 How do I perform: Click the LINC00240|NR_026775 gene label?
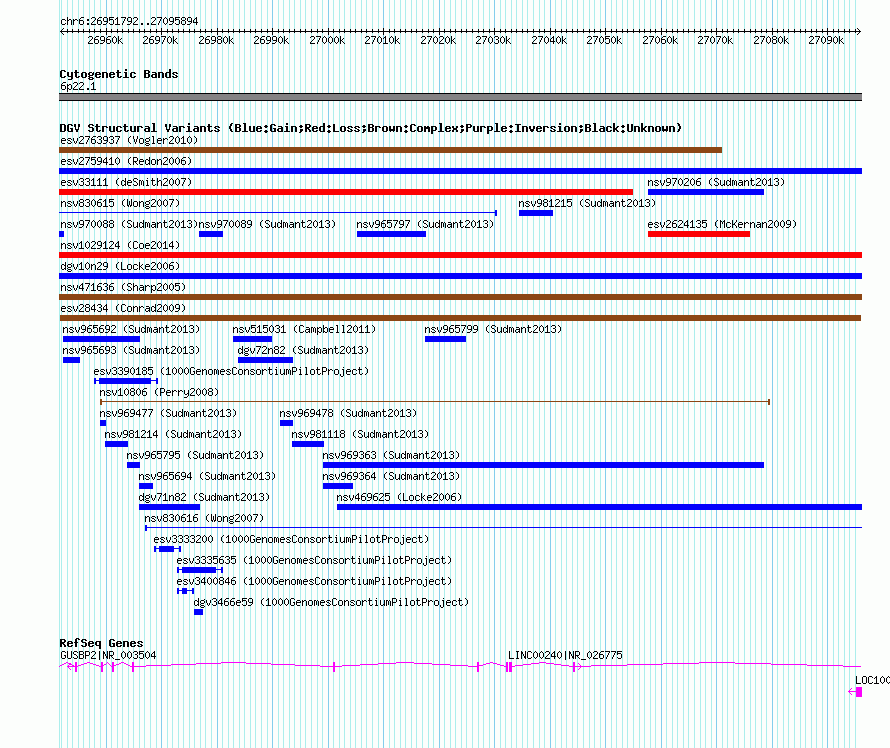pyautogui.click(x=565, y=655)
